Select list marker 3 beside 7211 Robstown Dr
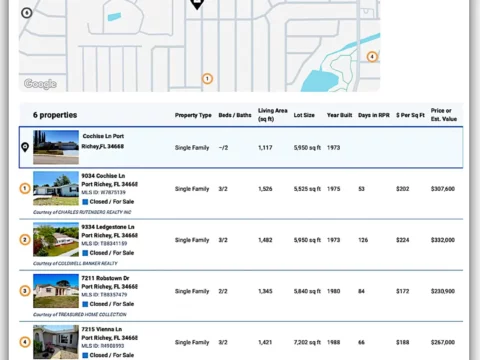The image size is (480, 360). [x=25, y=291]
